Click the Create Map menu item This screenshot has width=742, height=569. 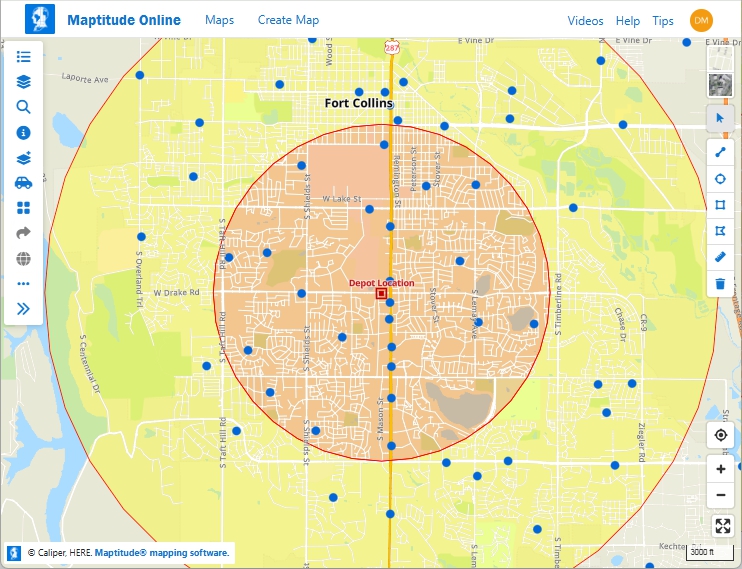[x=288, y=20]
